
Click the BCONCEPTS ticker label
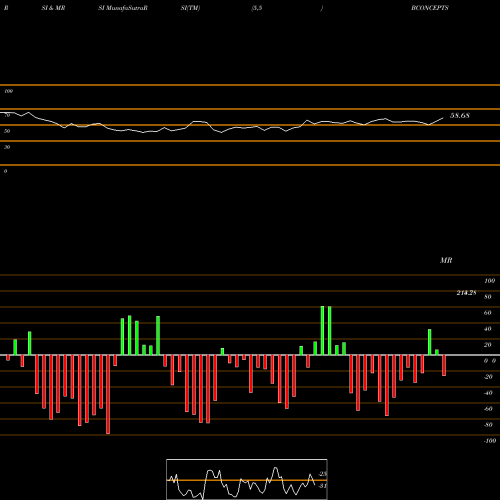(x=430, y=8)
